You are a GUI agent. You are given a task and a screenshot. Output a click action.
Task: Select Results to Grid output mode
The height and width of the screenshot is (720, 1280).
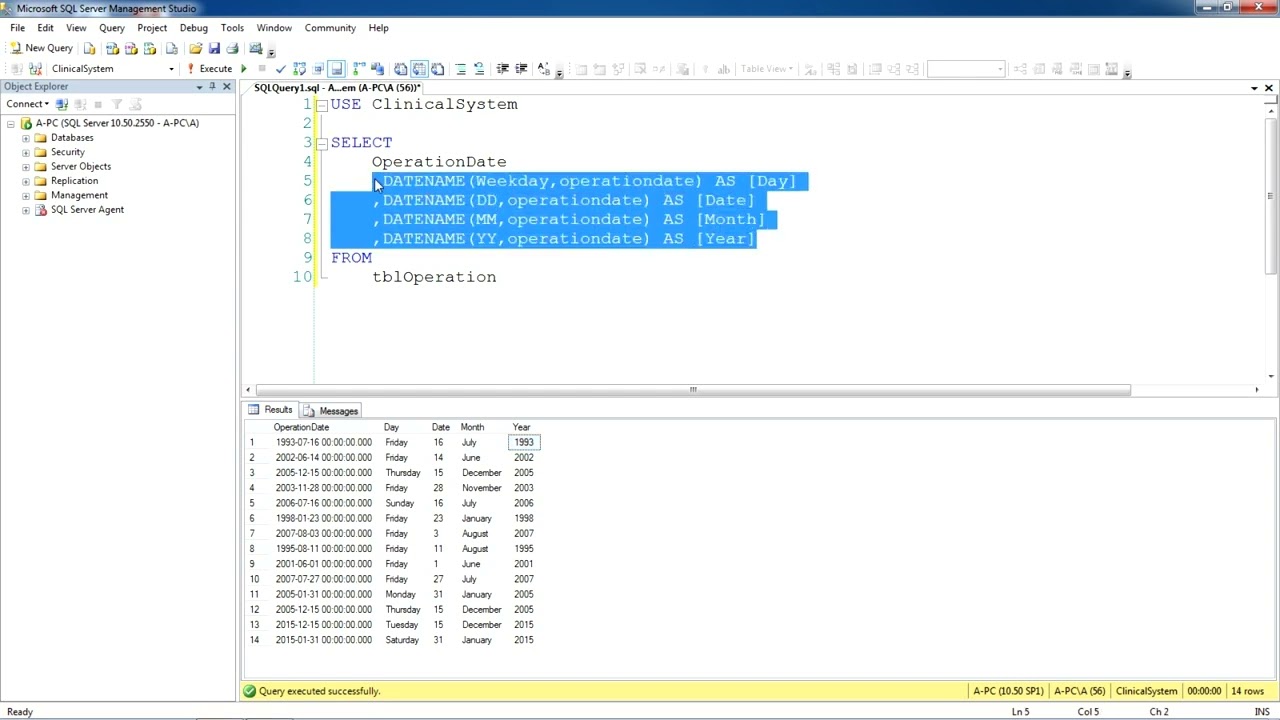pos(419,69)
